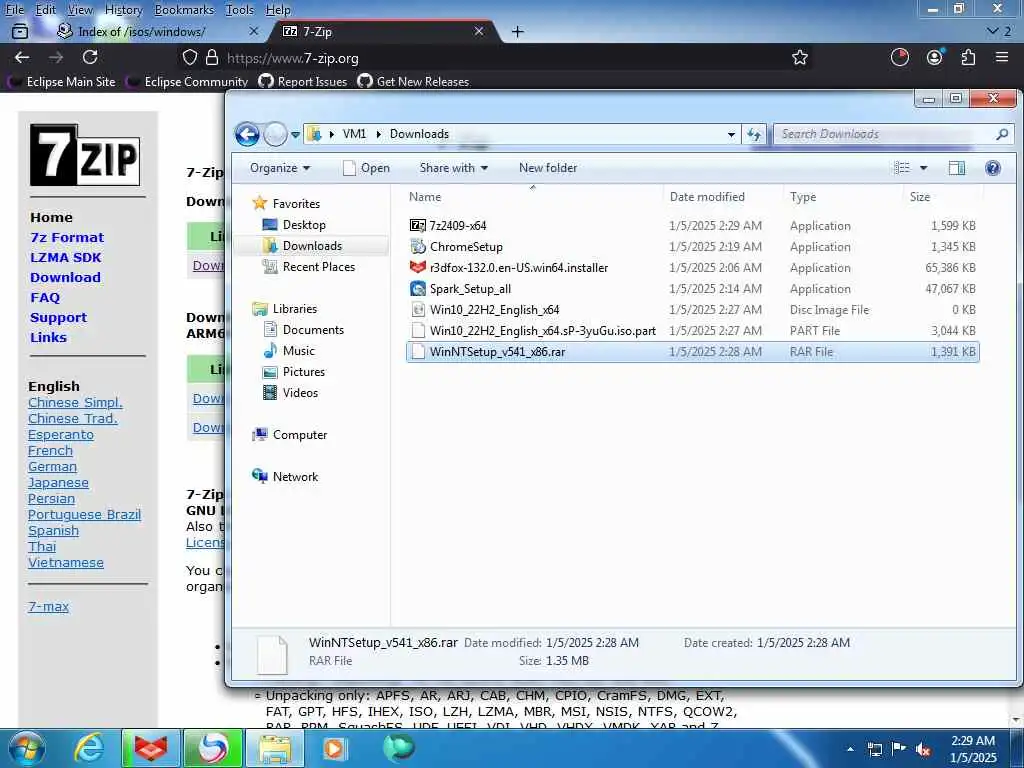
Task: Open the Download link in 7-Zip sidebar
Action: coord(65,278)
